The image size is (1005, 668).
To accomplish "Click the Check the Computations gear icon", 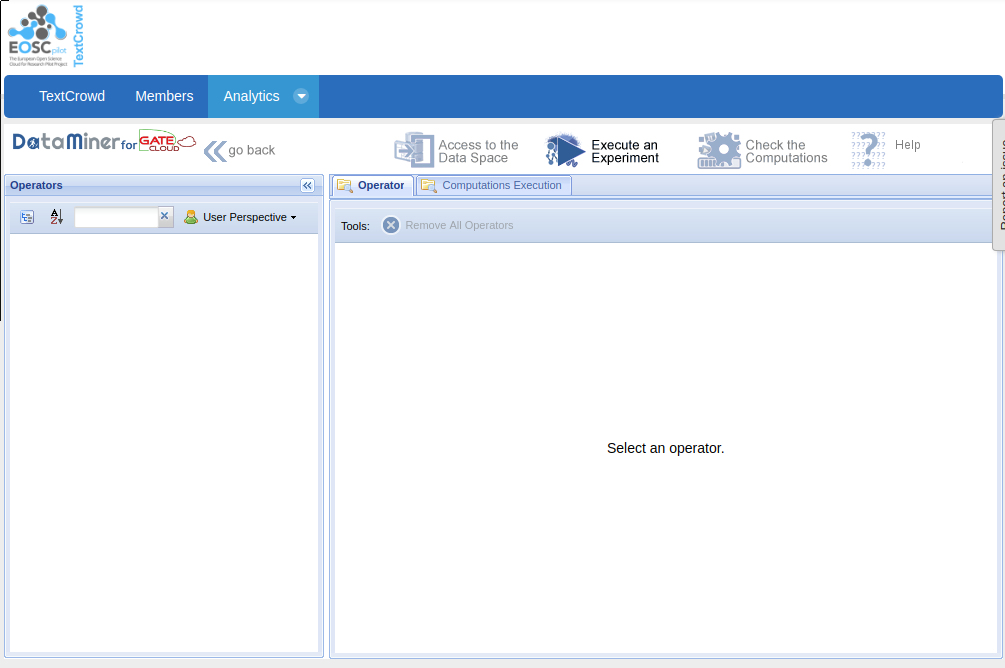I will [718, 150].
